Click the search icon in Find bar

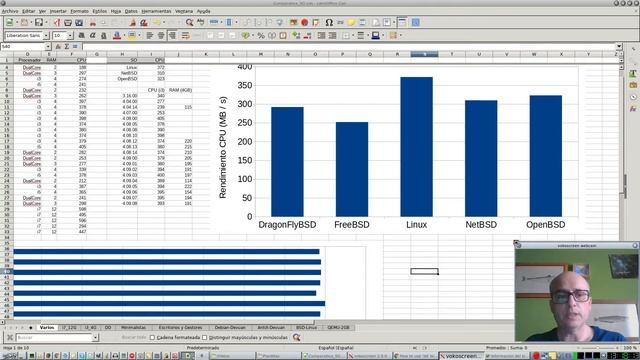(296, 338)
